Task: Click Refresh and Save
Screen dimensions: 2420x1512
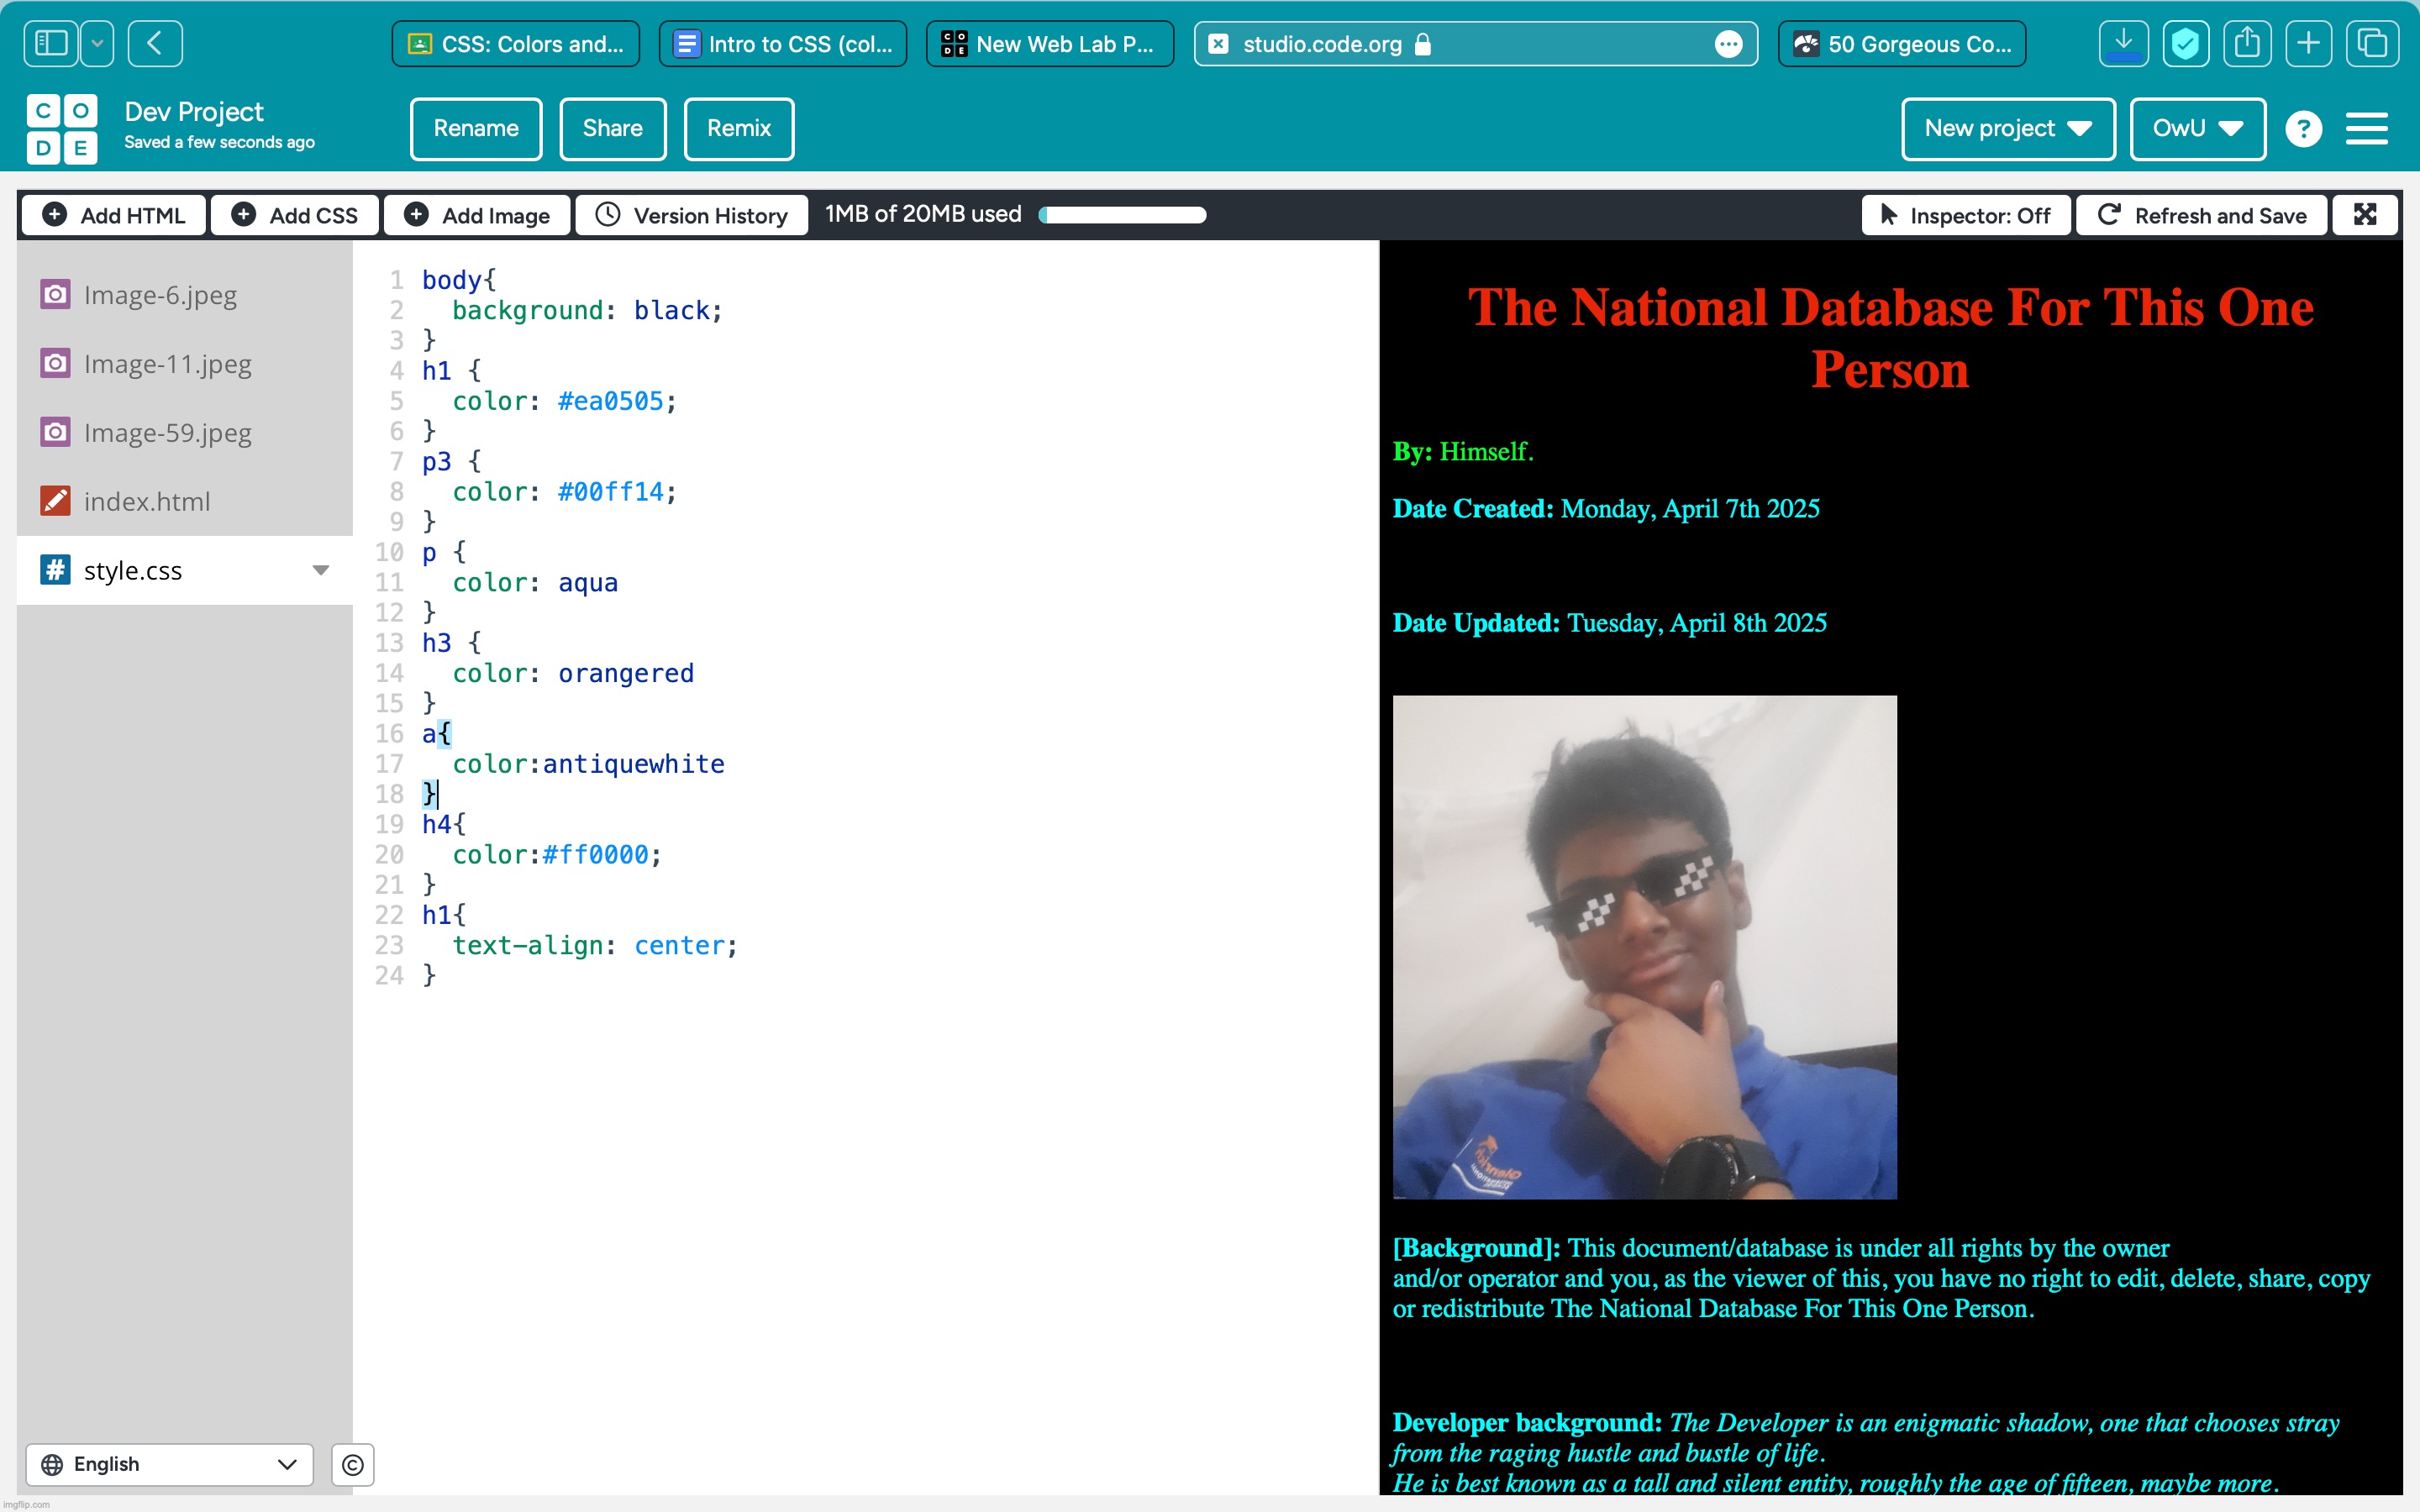Action: [2202, 216]
